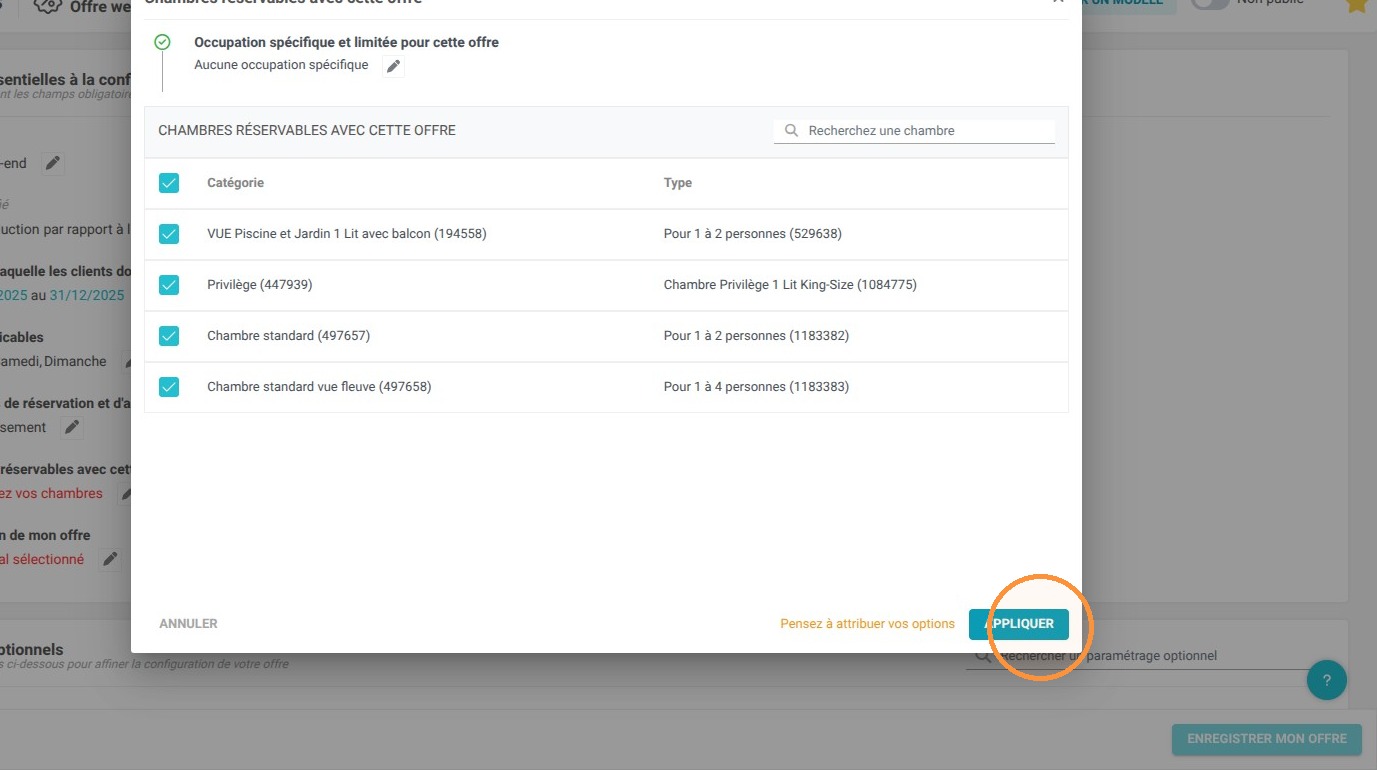Click "Aucune occupation spécifique" text
The height and width of the screenshot is (770, 1377).
pyautogui.click(x=281, y=65)
